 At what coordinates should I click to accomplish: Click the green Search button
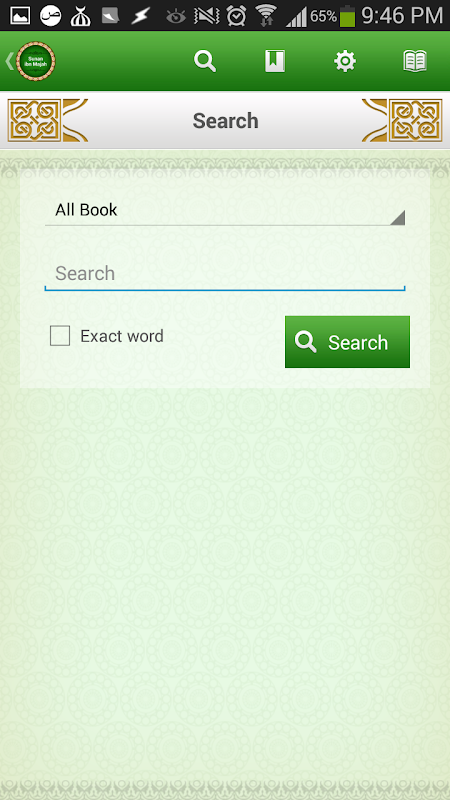tap(347, 342)
